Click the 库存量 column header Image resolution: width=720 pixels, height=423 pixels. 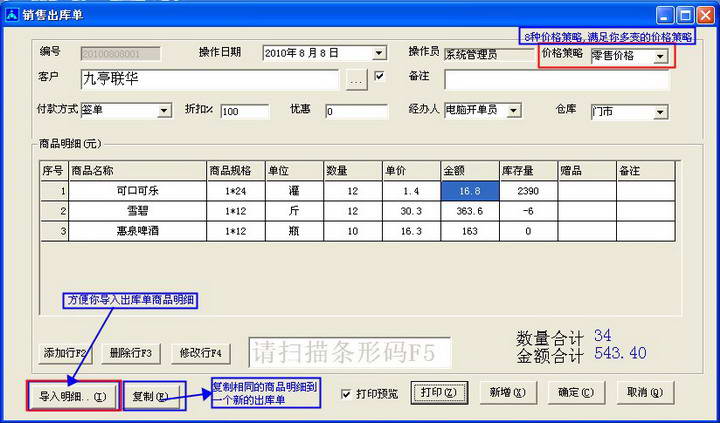tap(529, 171)
